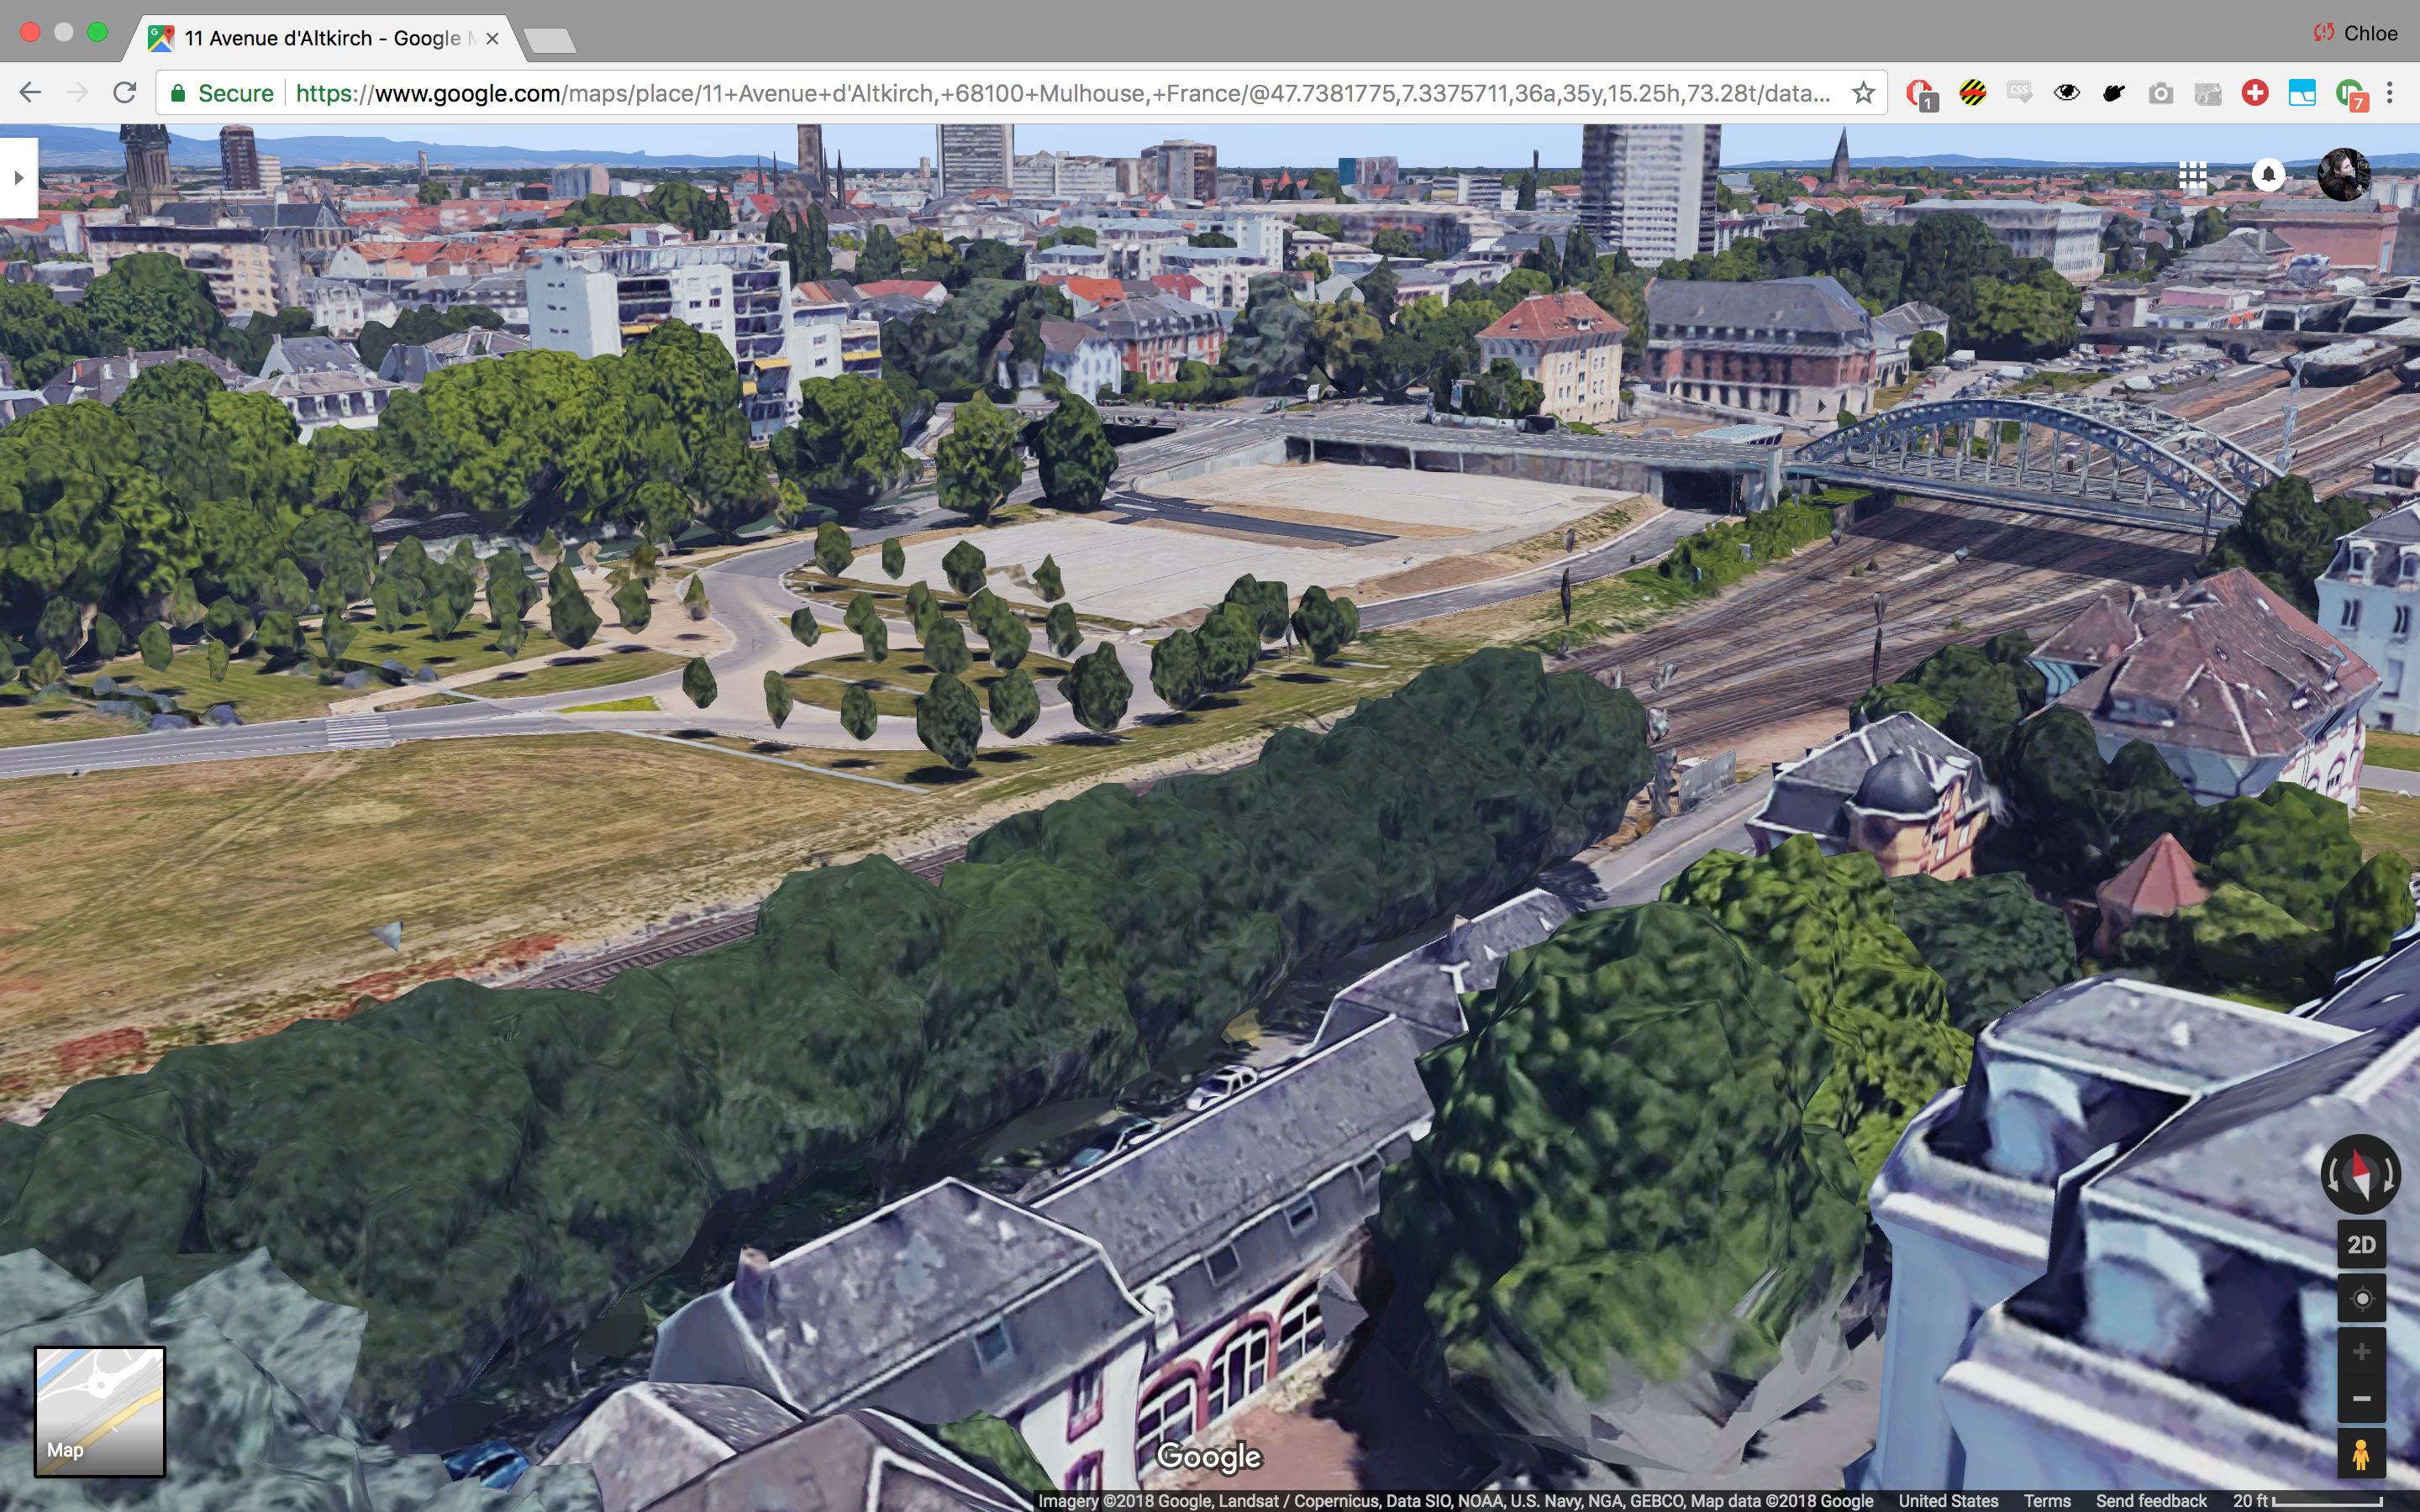2420x1512 pixels.
Task: Open Google notifications bell
Action: pos(2268,175)
